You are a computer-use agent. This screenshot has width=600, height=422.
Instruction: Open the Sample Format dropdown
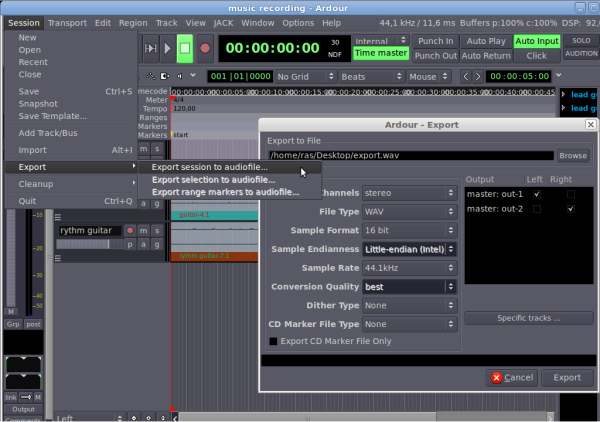coord(409,230)
